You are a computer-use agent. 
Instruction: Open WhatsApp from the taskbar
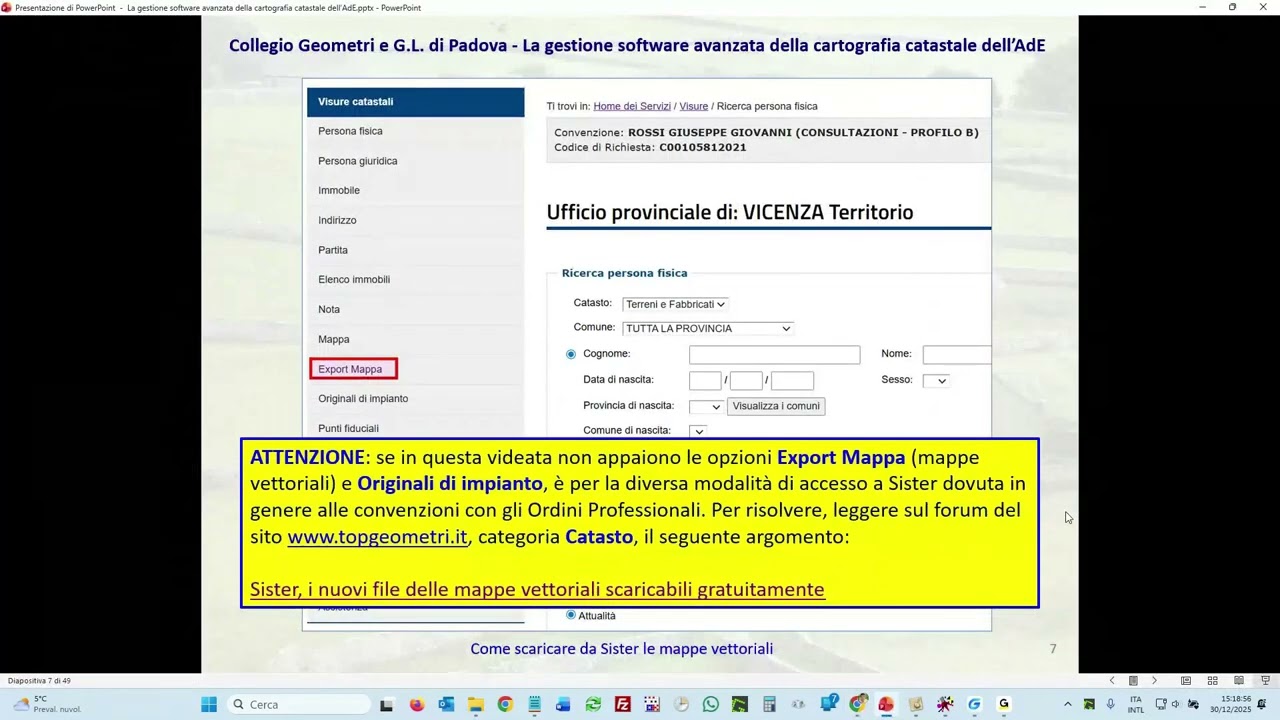click(x=711, y=704)
